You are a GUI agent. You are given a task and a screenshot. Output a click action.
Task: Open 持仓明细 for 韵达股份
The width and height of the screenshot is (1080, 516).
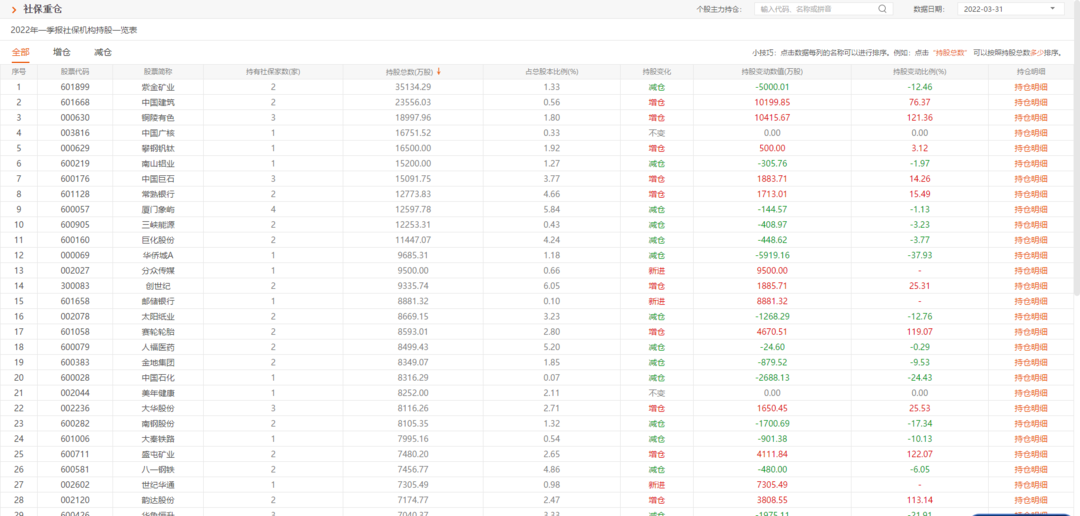[x=1030, y=500]
